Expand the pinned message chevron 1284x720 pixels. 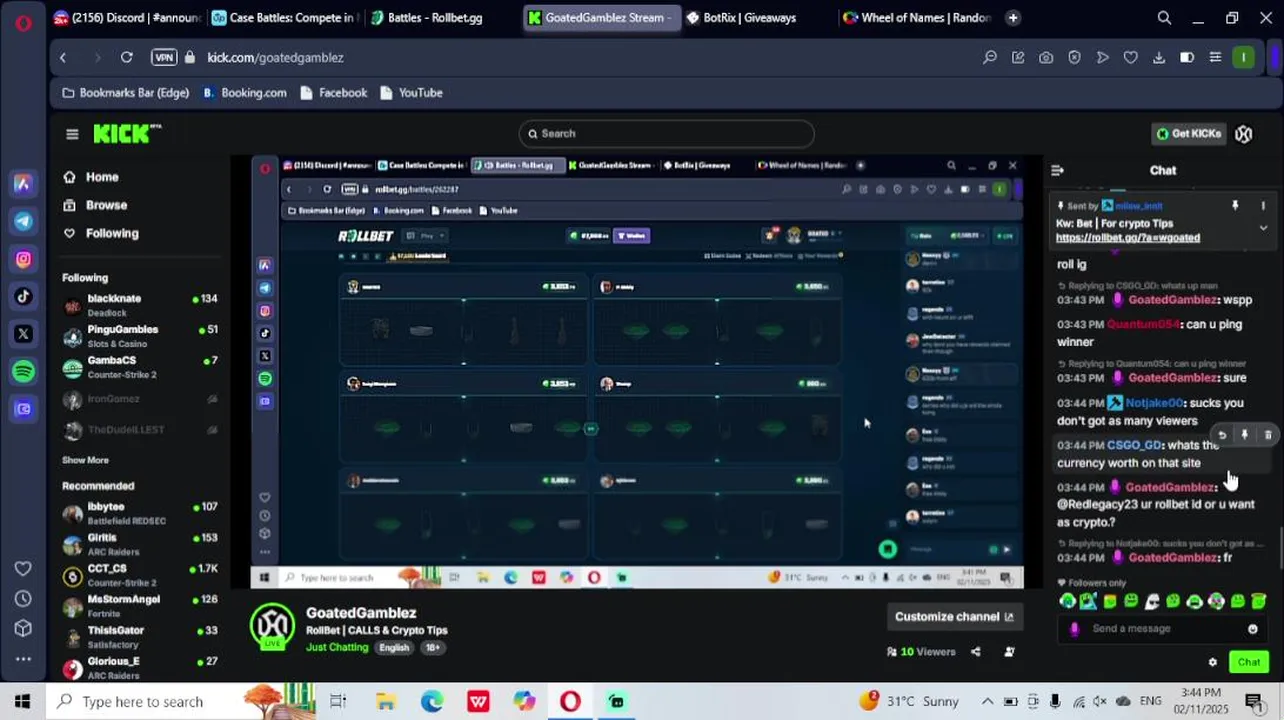click(1263, 228)
